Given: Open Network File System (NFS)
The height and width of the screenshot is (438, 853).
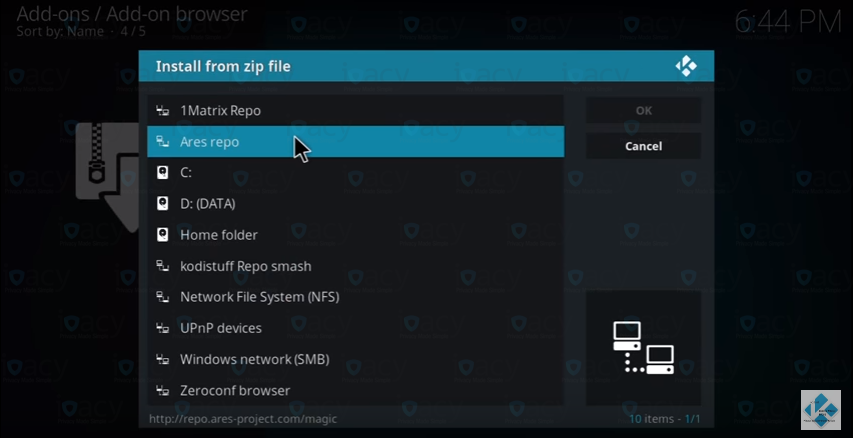Looking at the screenshot, I should (x=355, y=297).
